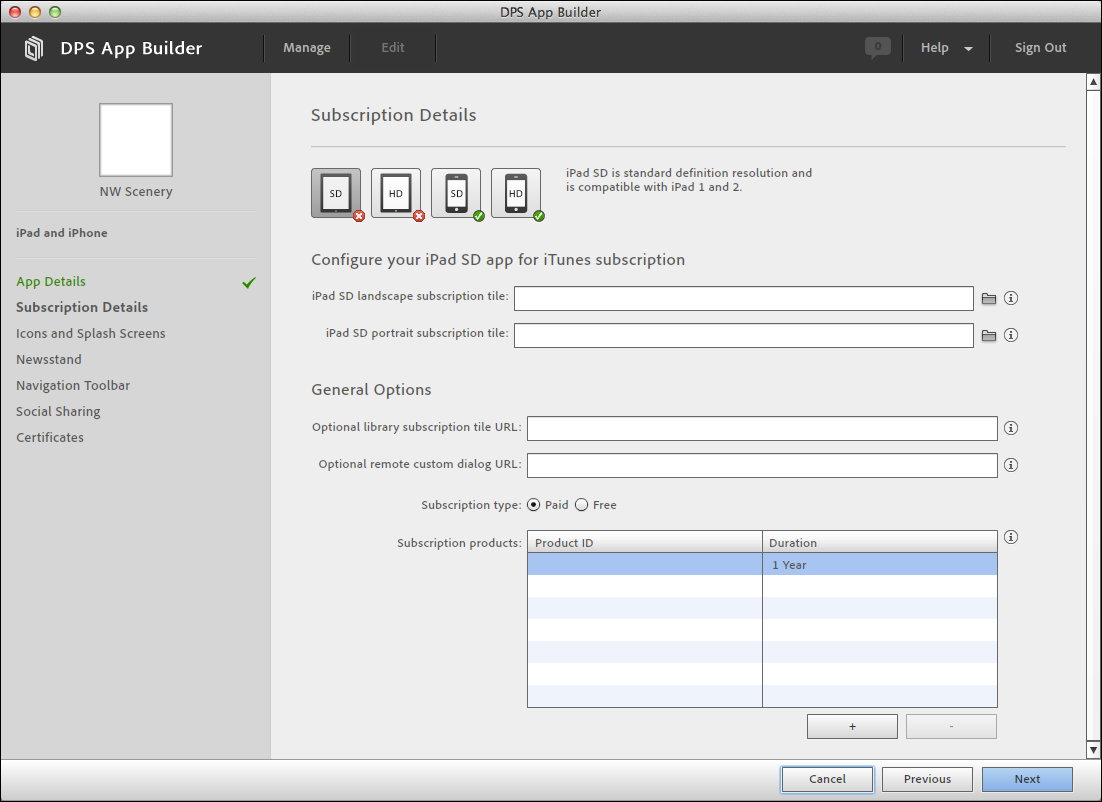Add a subscription product with plus button
The width and height of the screenshot is (1102, 802).
point(853,727)
